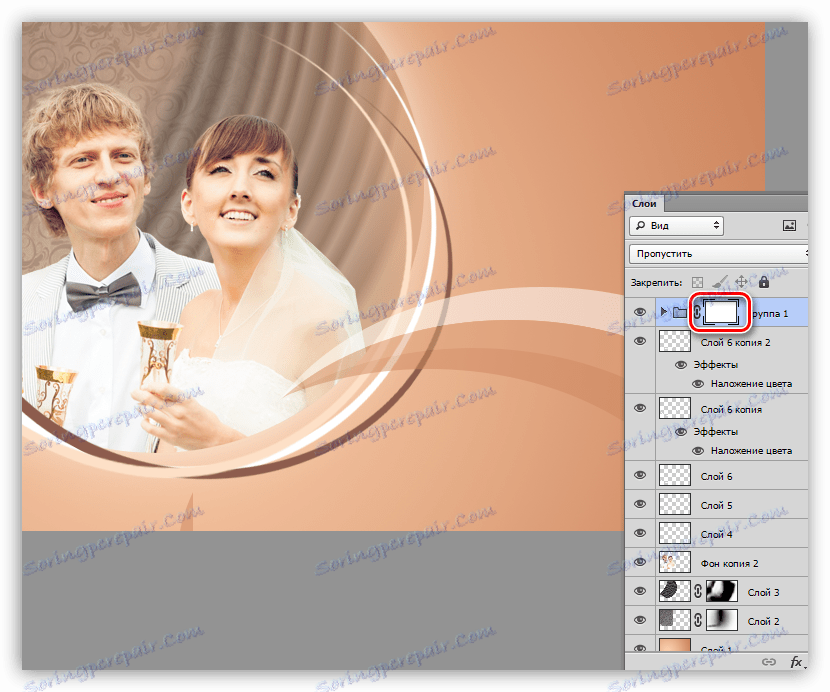The height and width of the screenshot is (692, 830).
Task: Select layer thumbnail of Слой 2
Action: [674, 619]
